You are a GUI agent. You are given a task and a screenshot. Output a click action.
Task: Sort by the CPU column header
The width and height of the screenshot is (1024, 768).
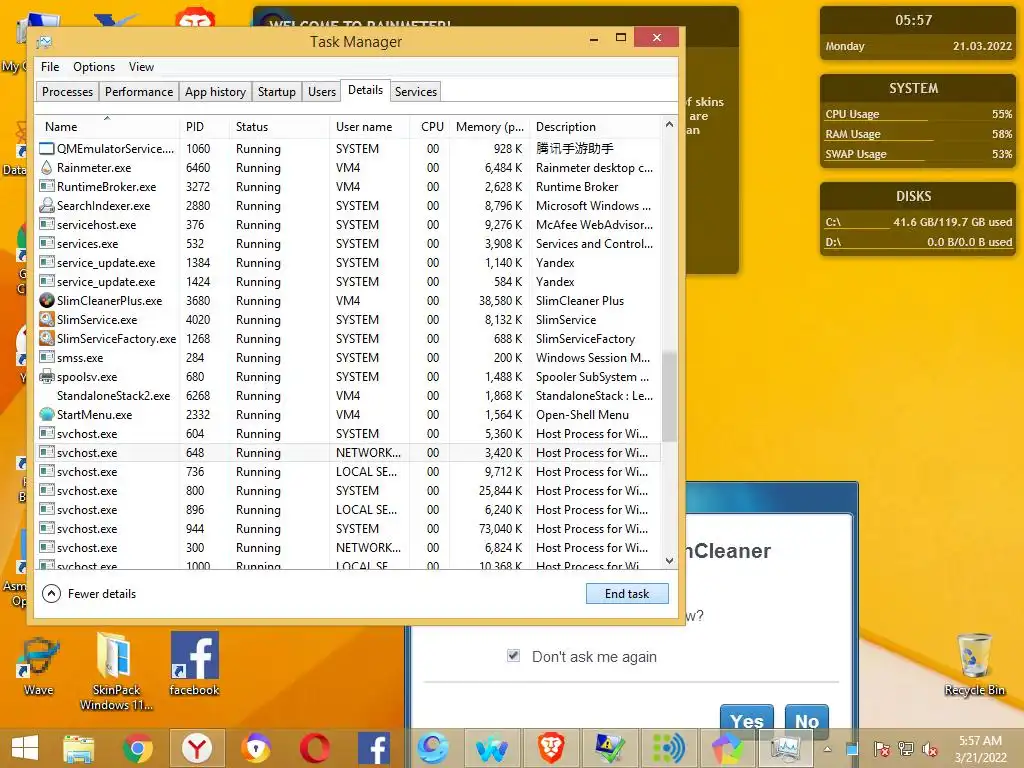(x=431, y=127)
